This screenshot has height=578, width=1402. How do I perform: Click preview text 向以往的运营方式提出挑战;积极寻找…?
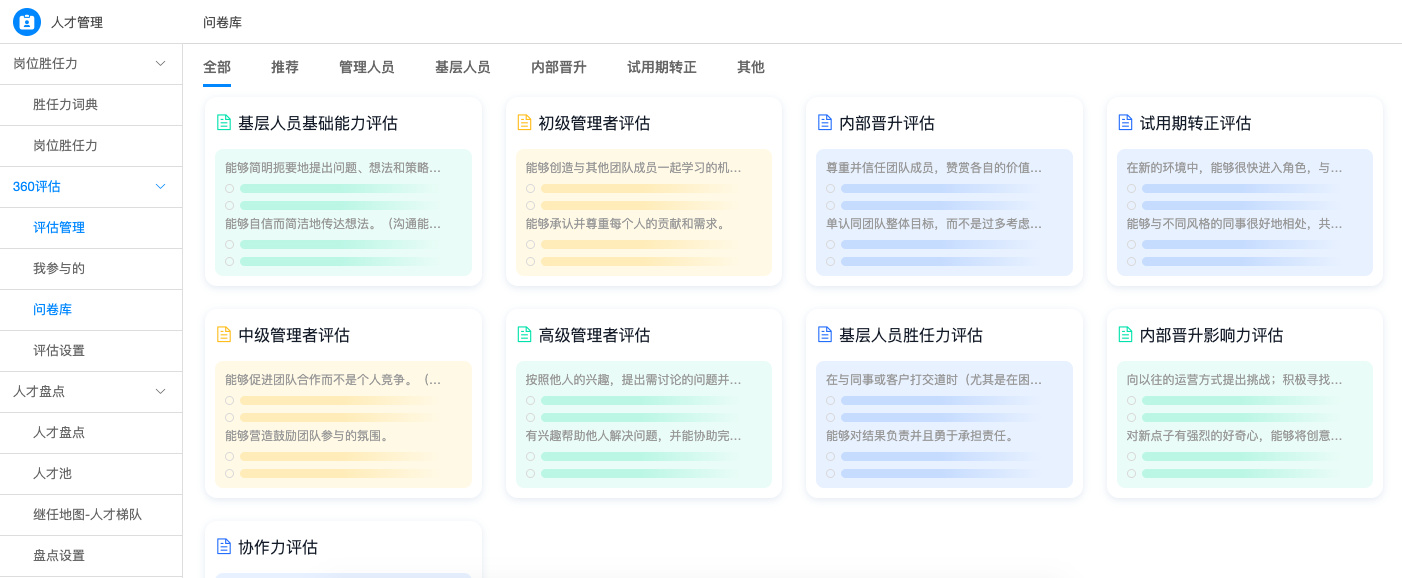tap(1235, 379)
